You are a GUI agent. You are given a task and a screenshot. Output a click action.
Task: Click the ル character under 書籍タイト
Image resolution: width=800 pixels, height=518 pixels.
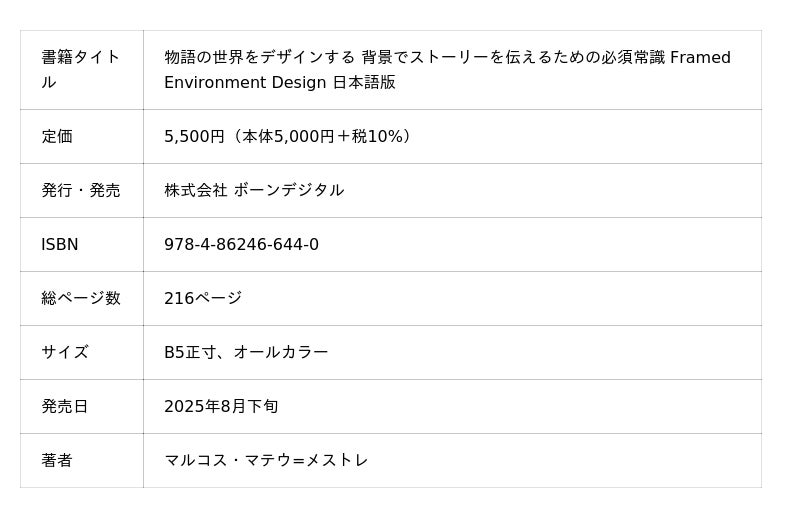coord(49,82)
